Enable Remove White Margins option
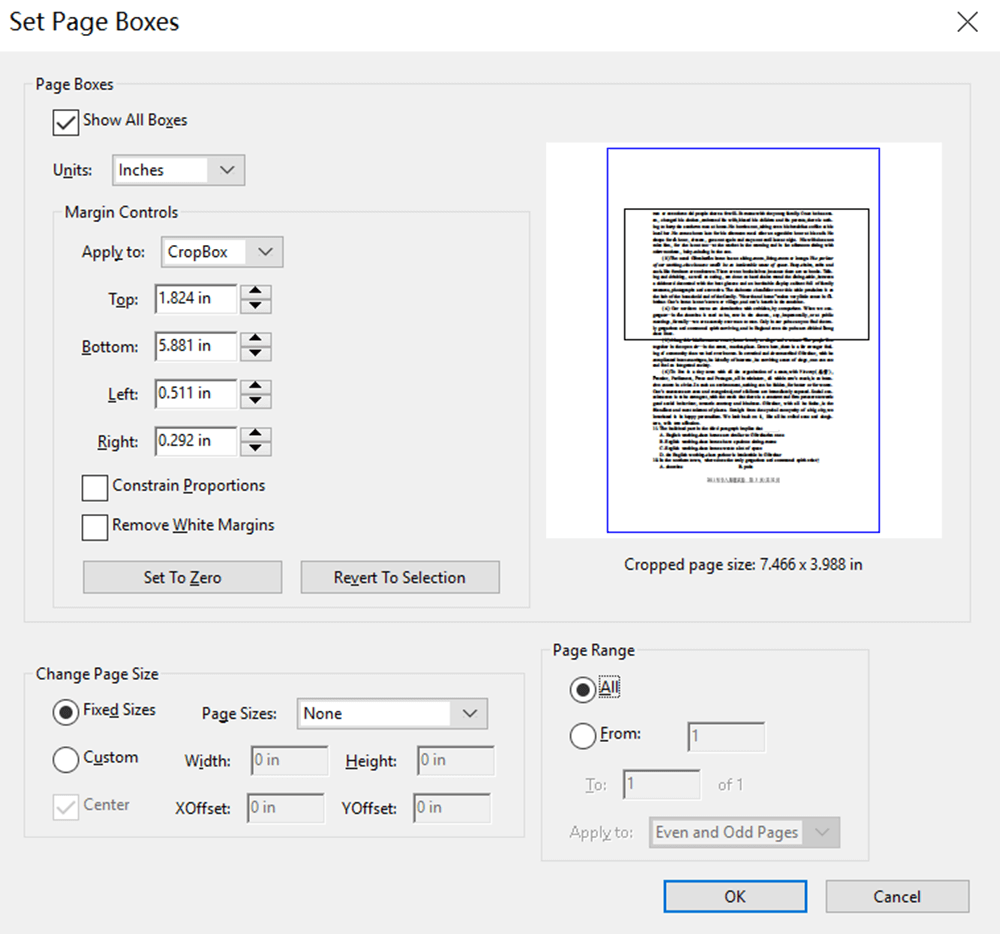1000x934 pixels. click(x=95, y=527)
